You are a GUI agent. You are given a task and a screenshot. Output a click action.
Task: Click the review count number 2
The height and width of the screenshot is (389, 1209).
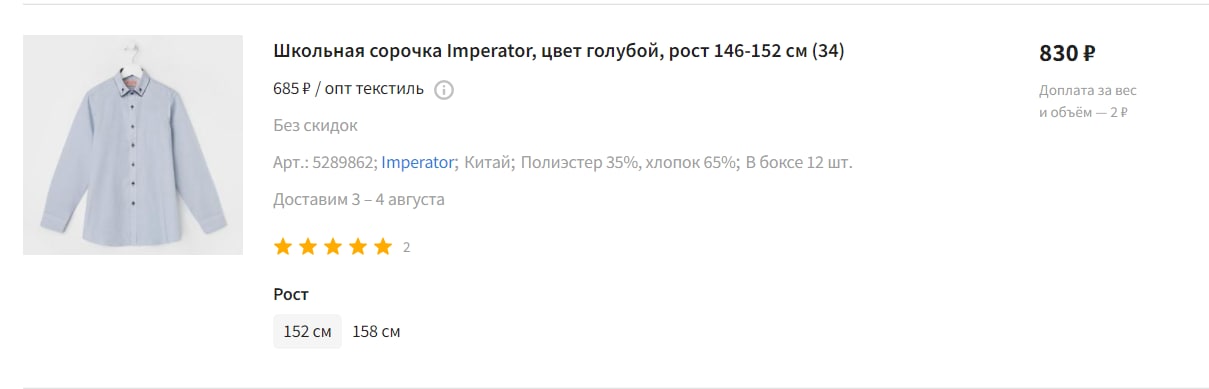tap(407, 248)
